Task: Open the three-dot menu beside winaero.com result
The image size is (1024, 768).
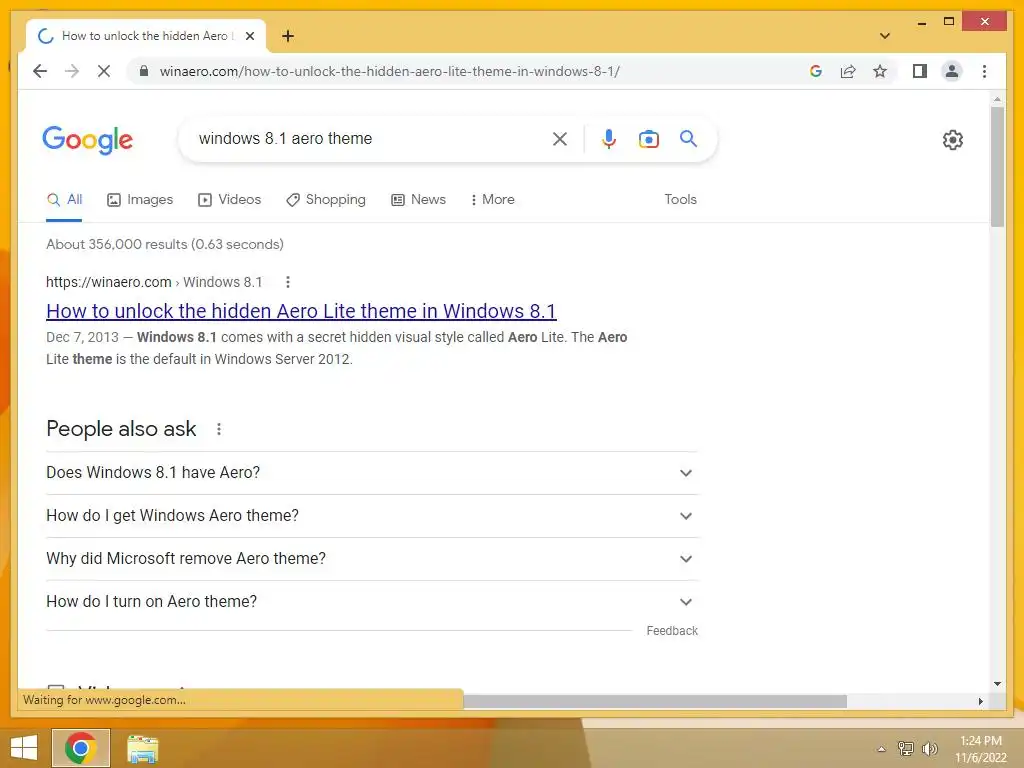Action: click(288, 282)
